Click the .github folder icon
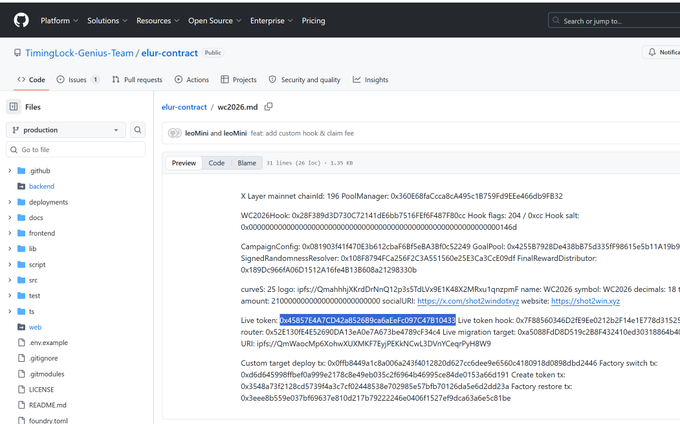Image resolution: width=680 pixels, height=424 pixels. coord(21,171)
